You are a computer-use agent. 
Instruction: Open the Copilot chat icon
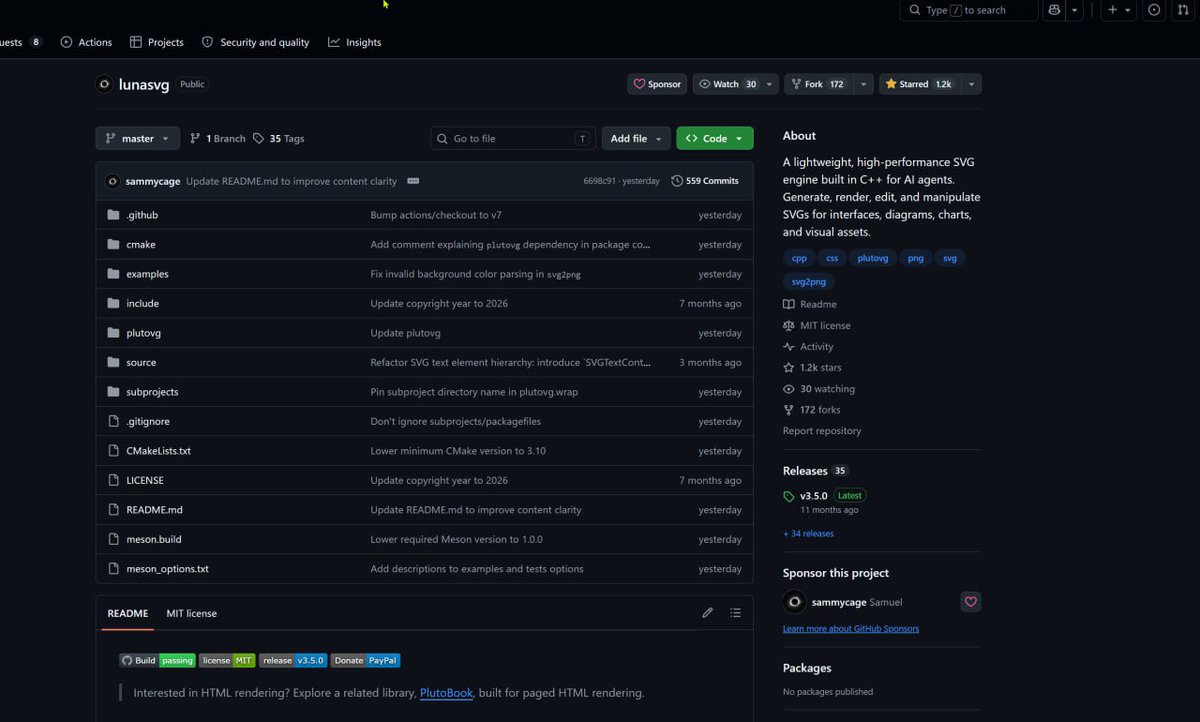click(1054, 10)
